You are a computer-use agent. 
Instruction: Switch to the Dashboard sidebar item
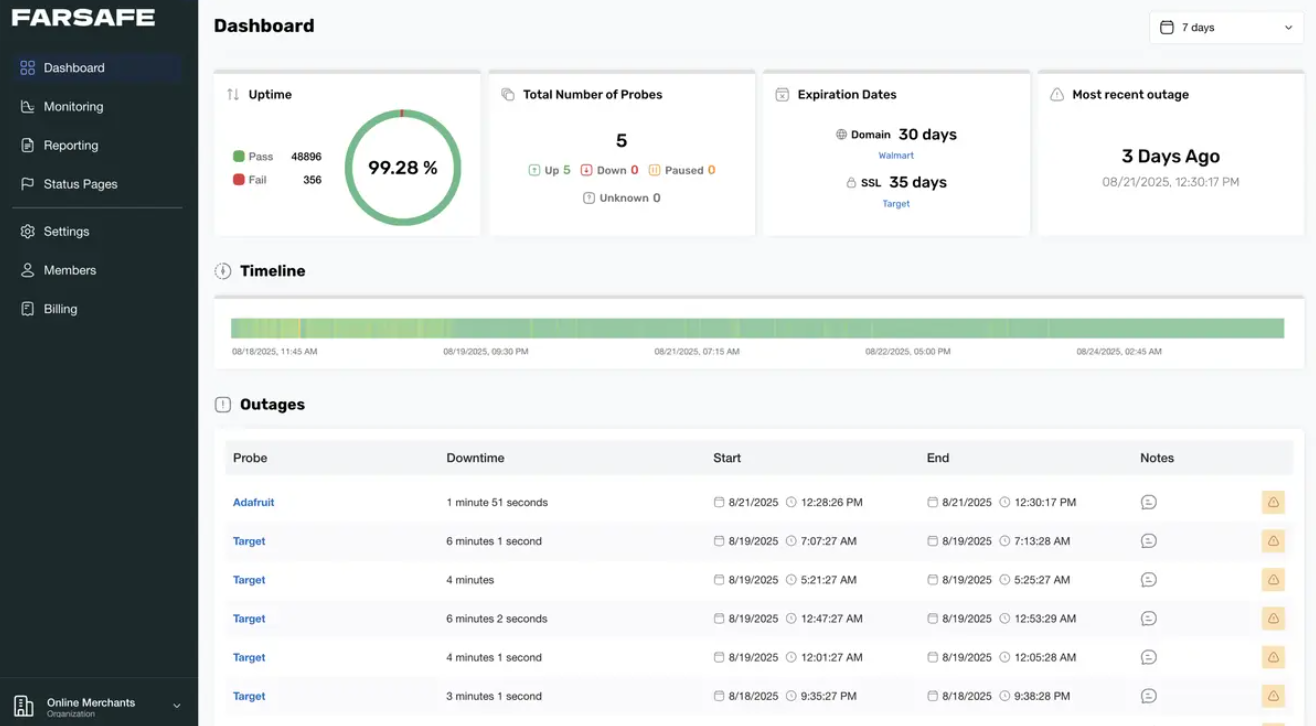(74, 67)
